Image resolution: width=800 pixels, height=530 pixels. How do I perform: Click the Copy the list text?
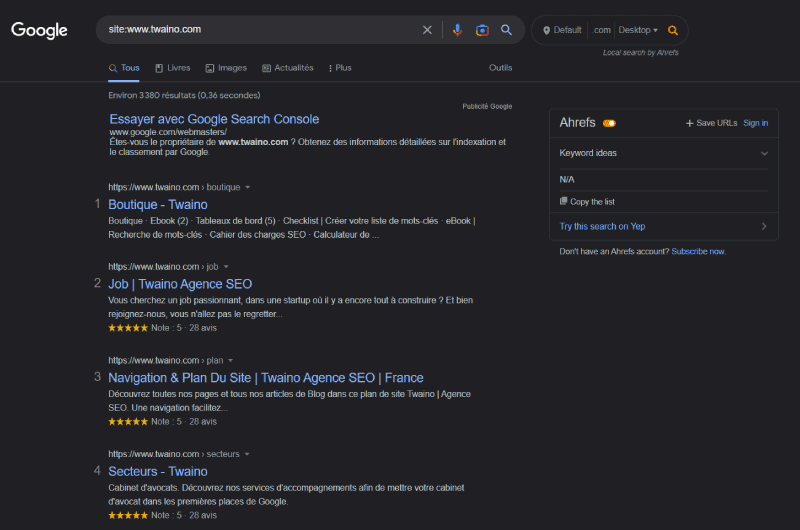click(x=592, y=201)
